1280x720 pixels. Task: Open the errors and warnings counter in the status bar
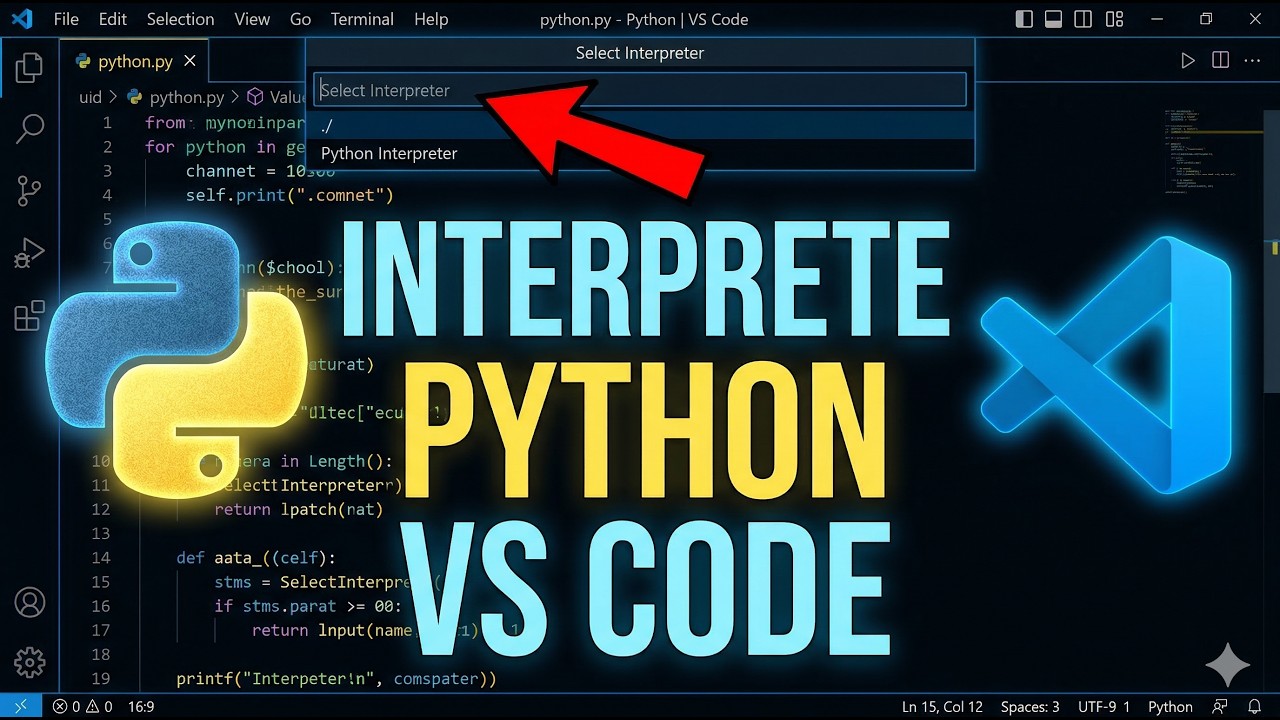(x=83, y=707)
